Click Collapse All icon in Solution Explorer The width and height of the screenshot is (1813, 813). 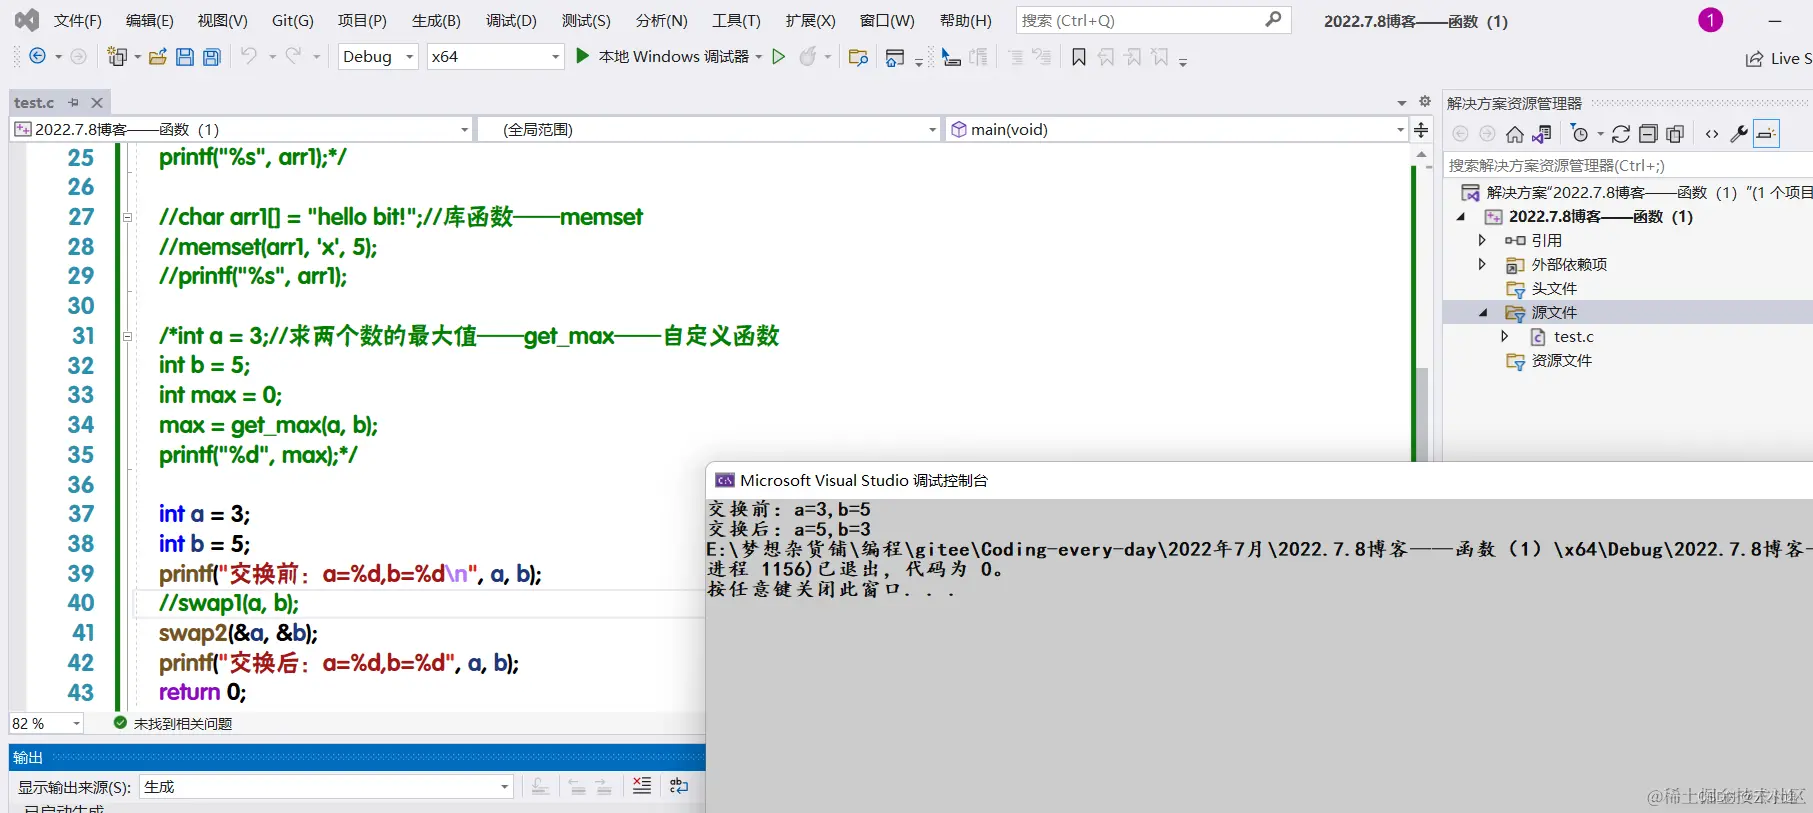tap(1648, 134)
